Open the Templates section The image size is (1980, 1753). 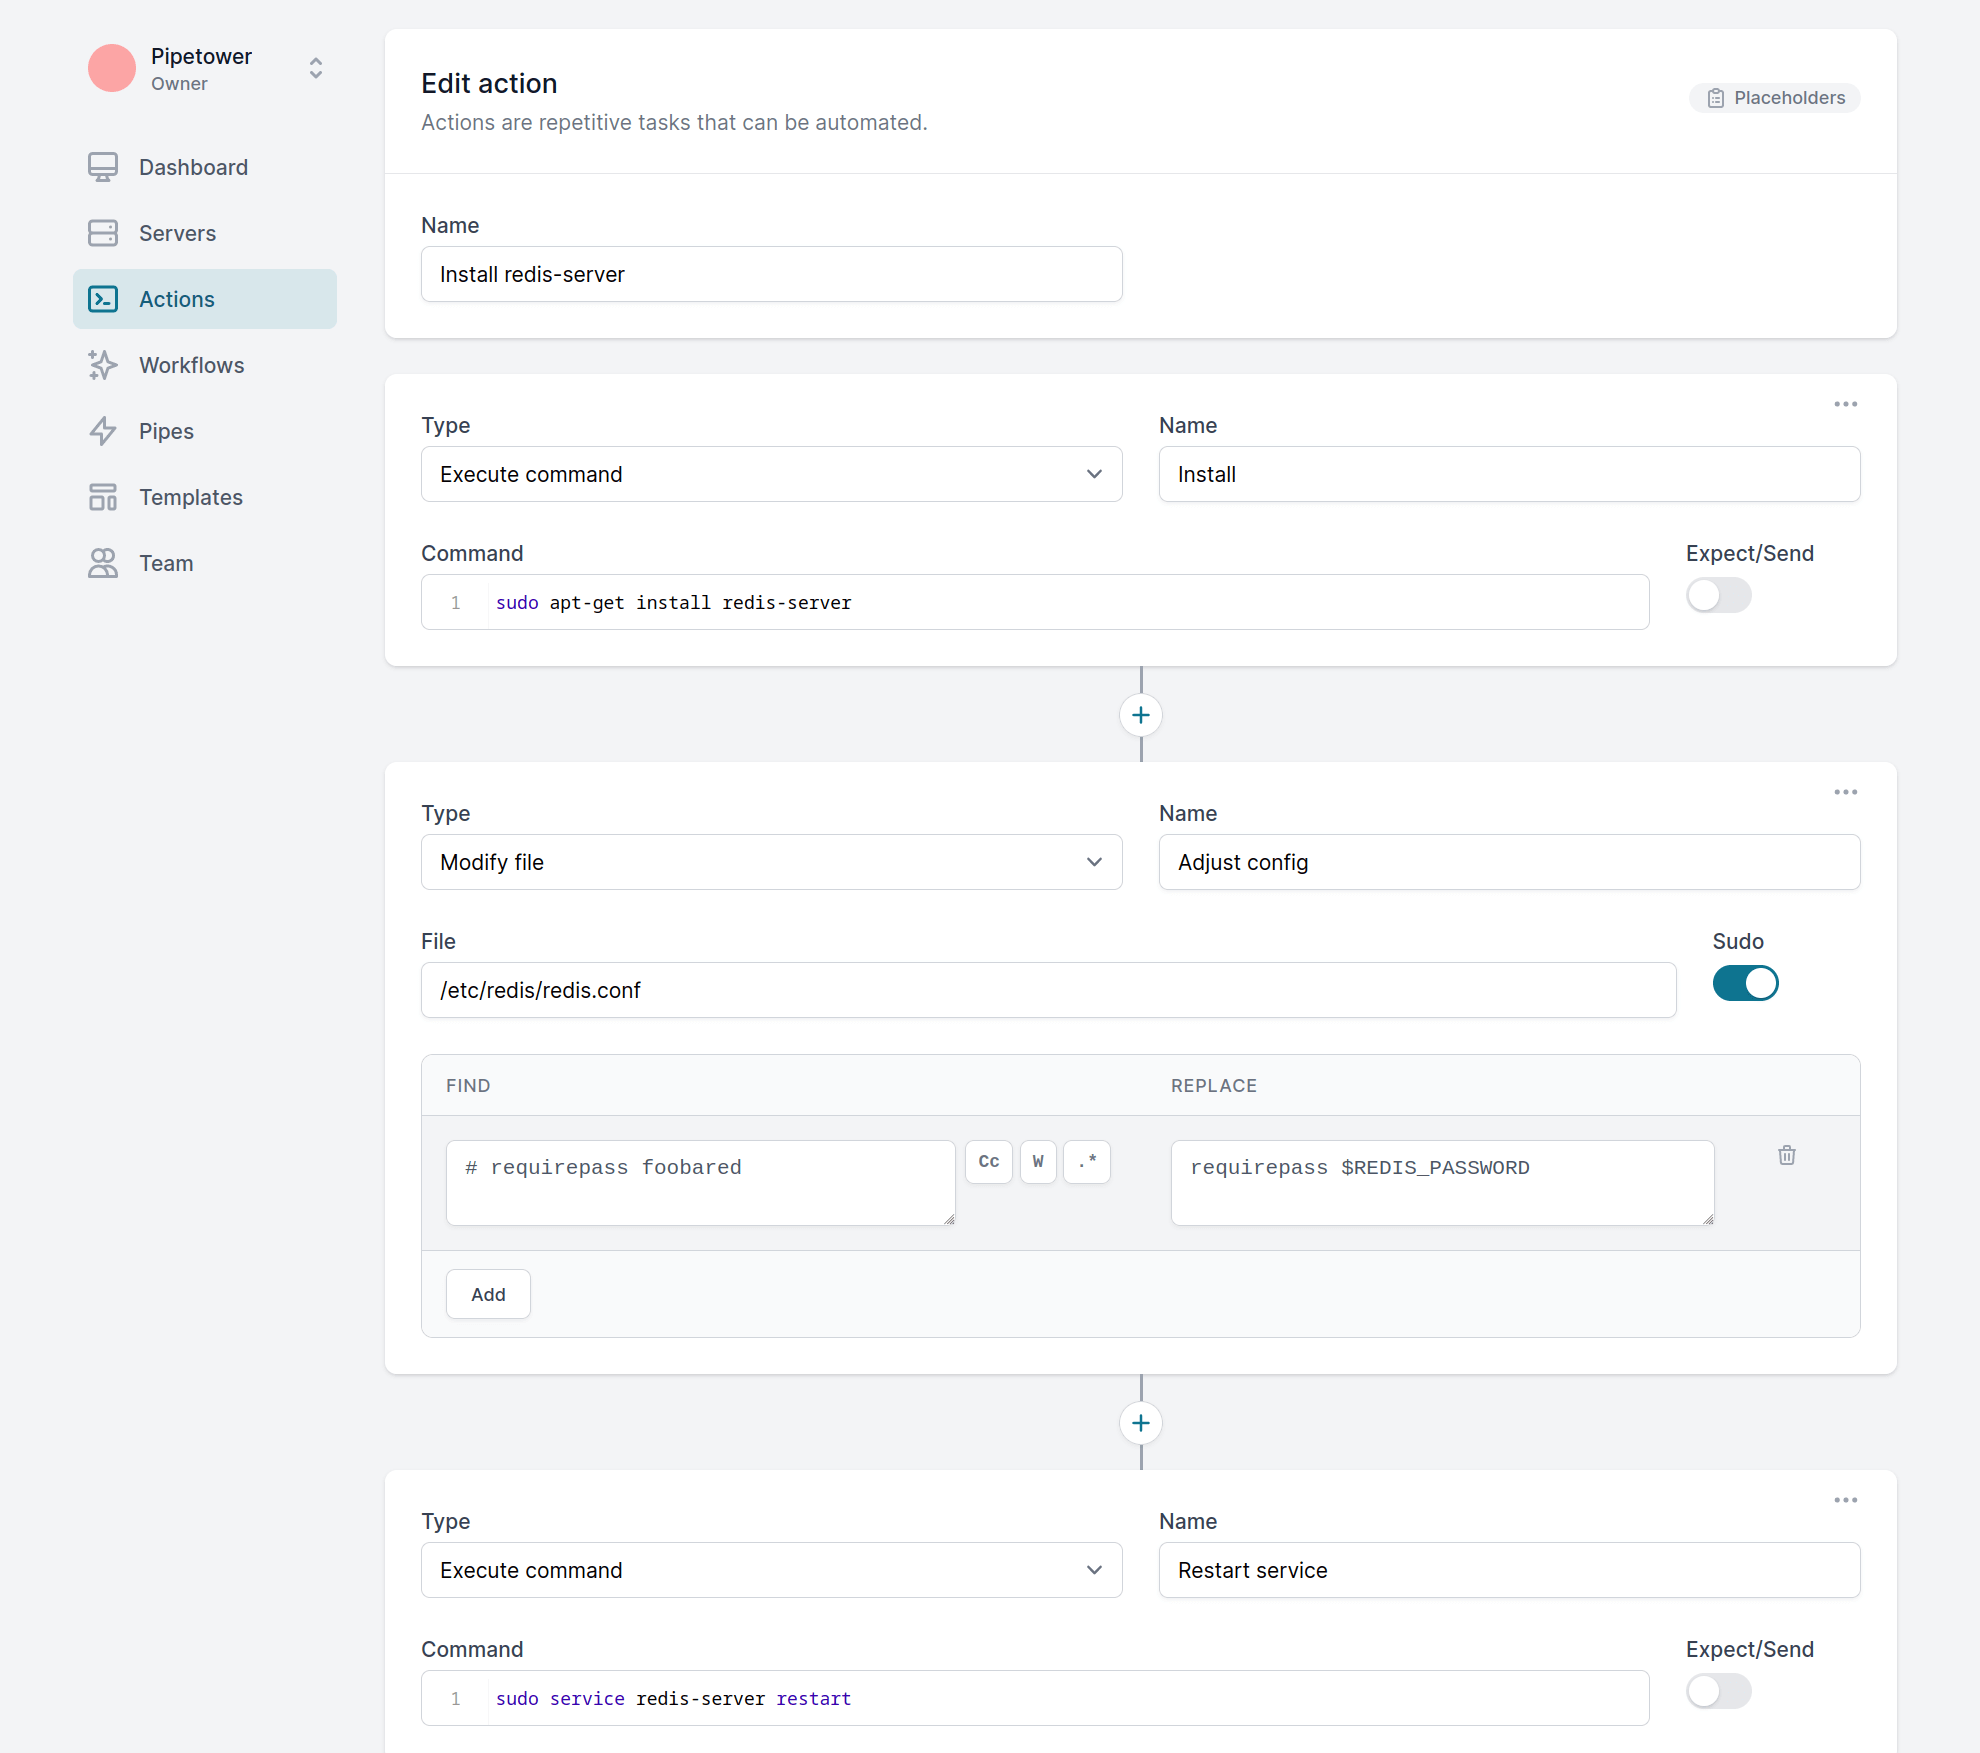(205, 497)
